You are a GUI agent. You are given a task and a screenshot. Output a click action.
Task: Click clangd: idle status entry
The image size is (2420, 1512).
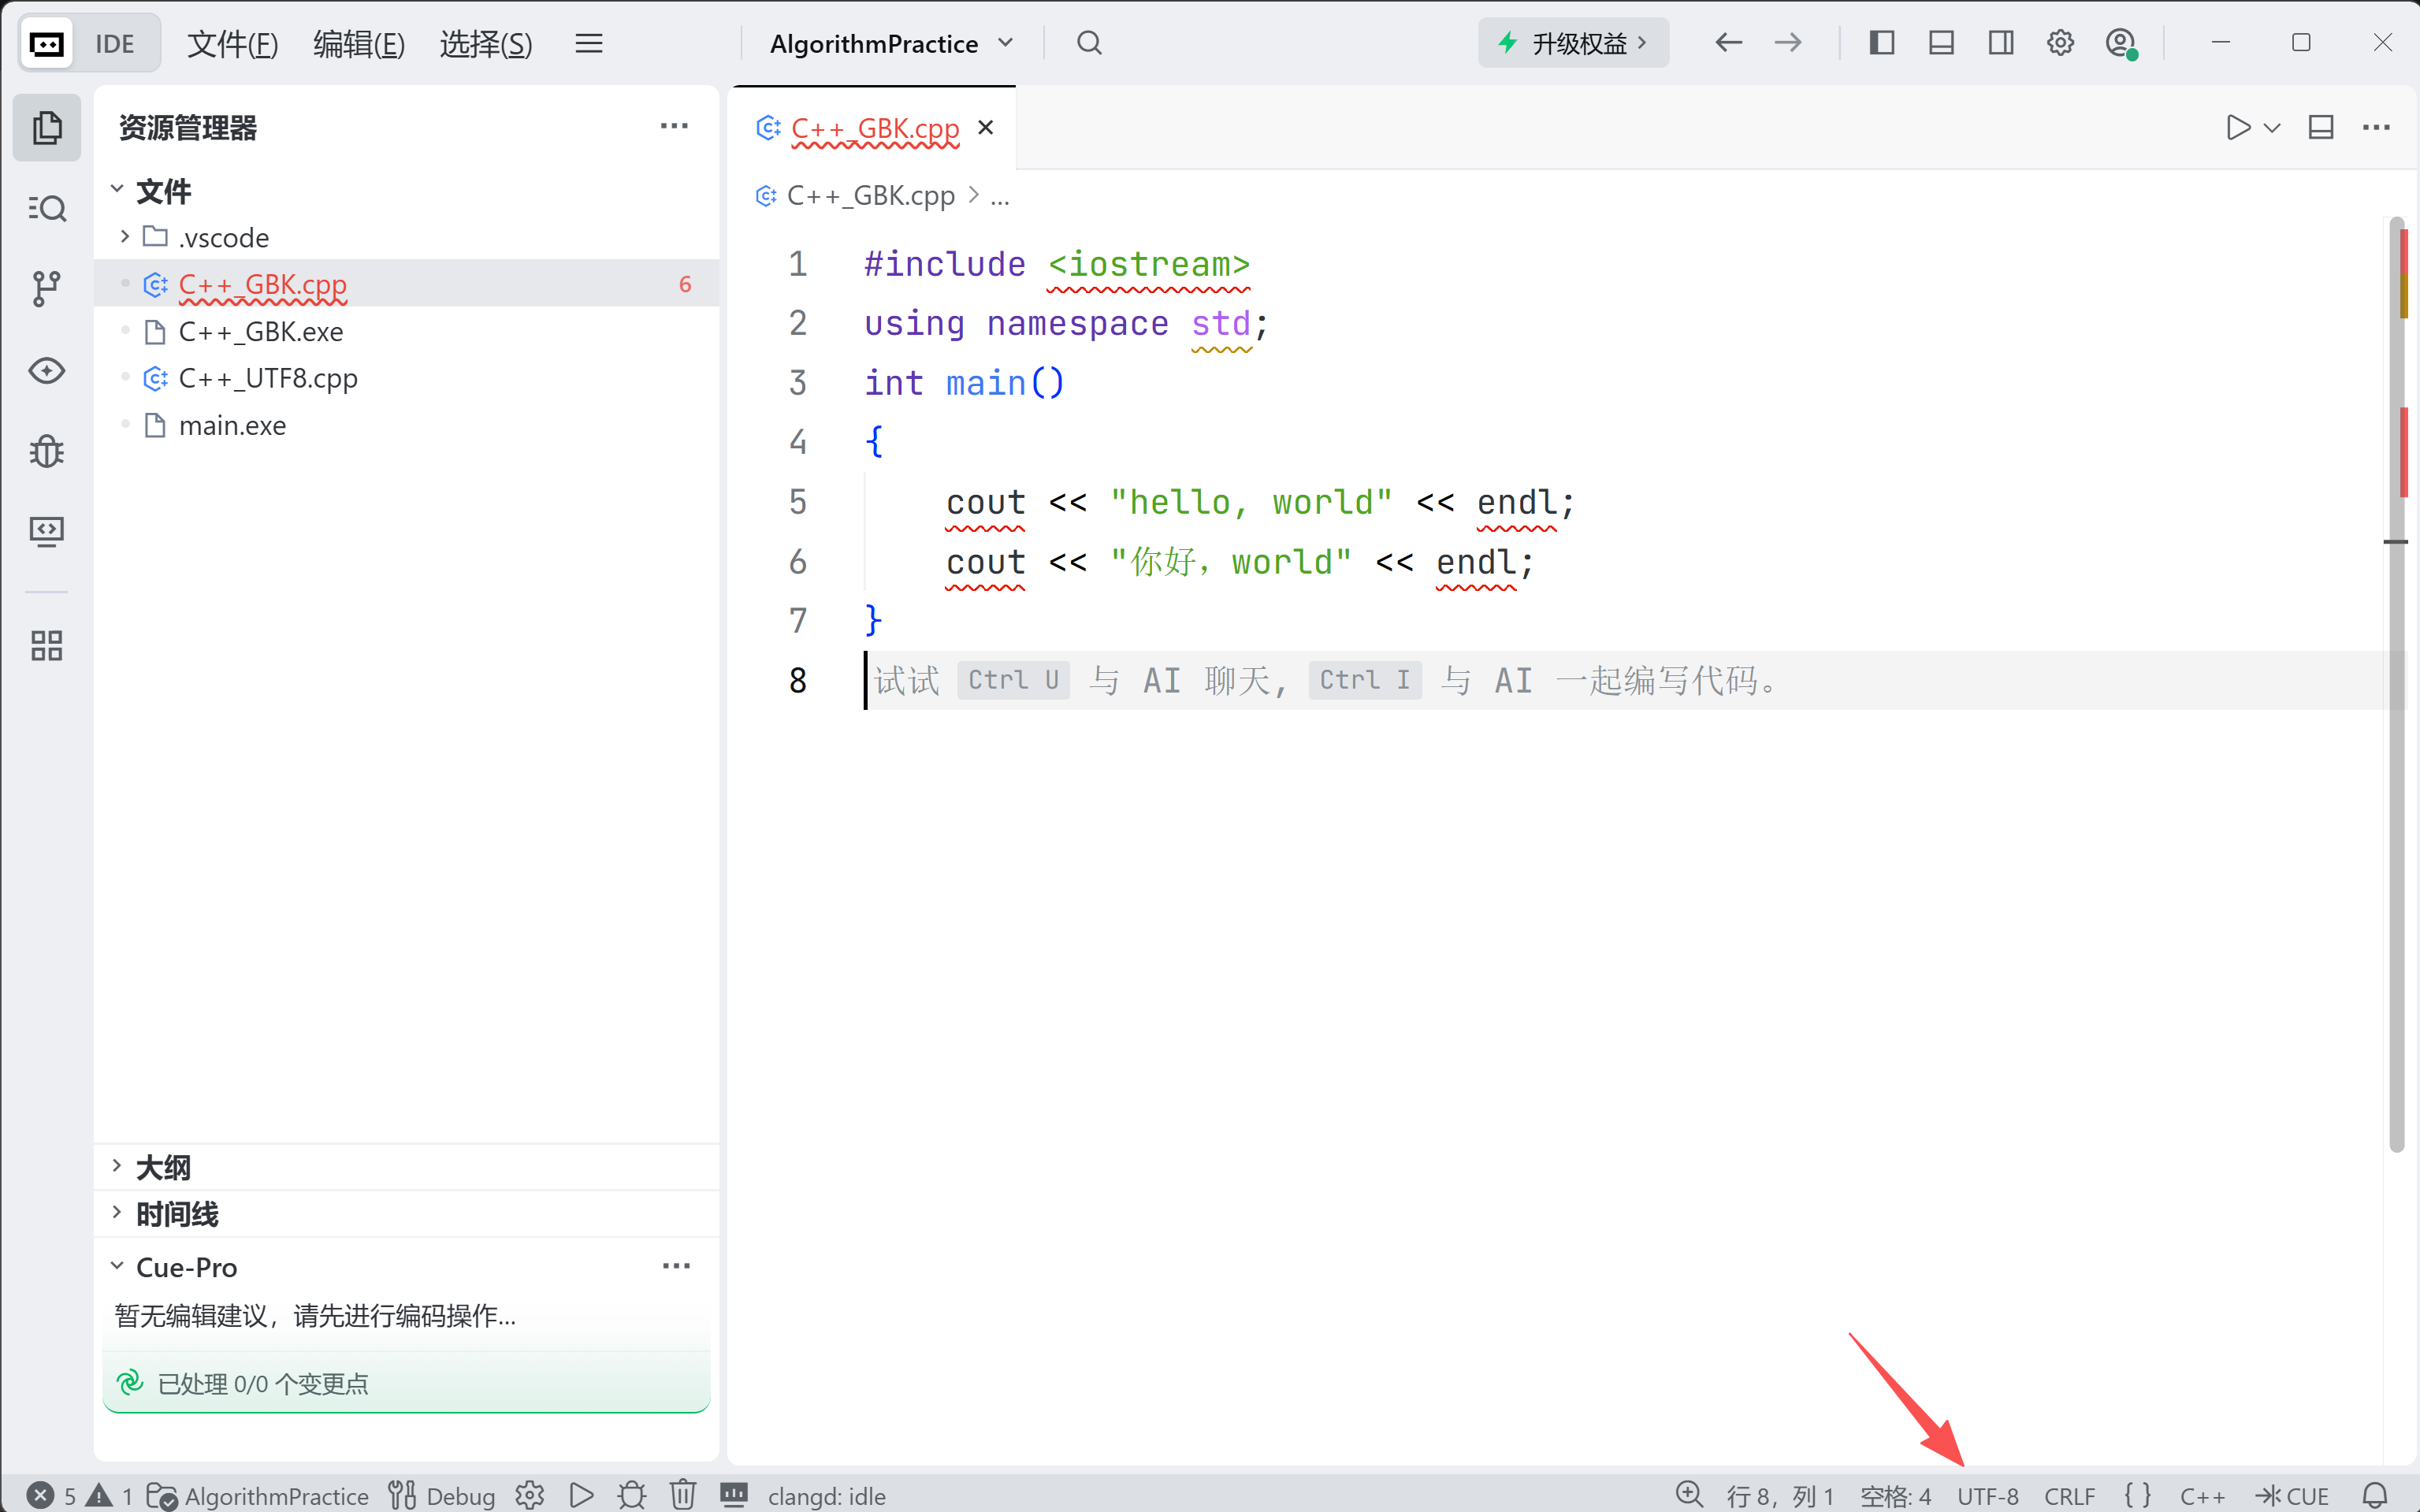tap(826, 1496)
